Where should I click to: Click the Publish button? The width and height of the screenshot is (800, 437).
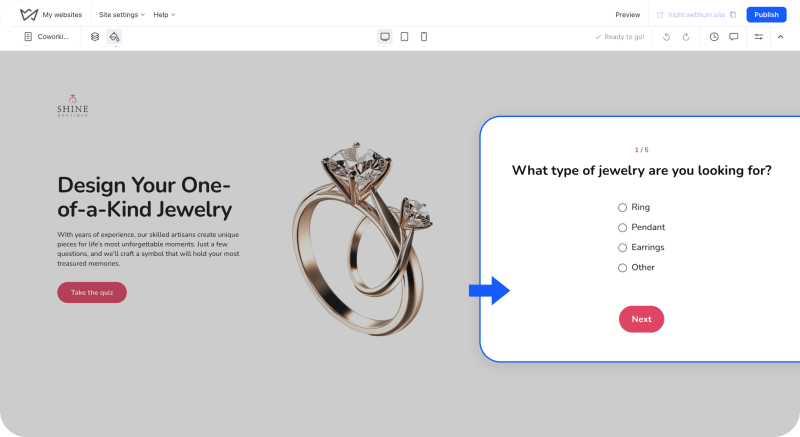click(x=766, y=15)
